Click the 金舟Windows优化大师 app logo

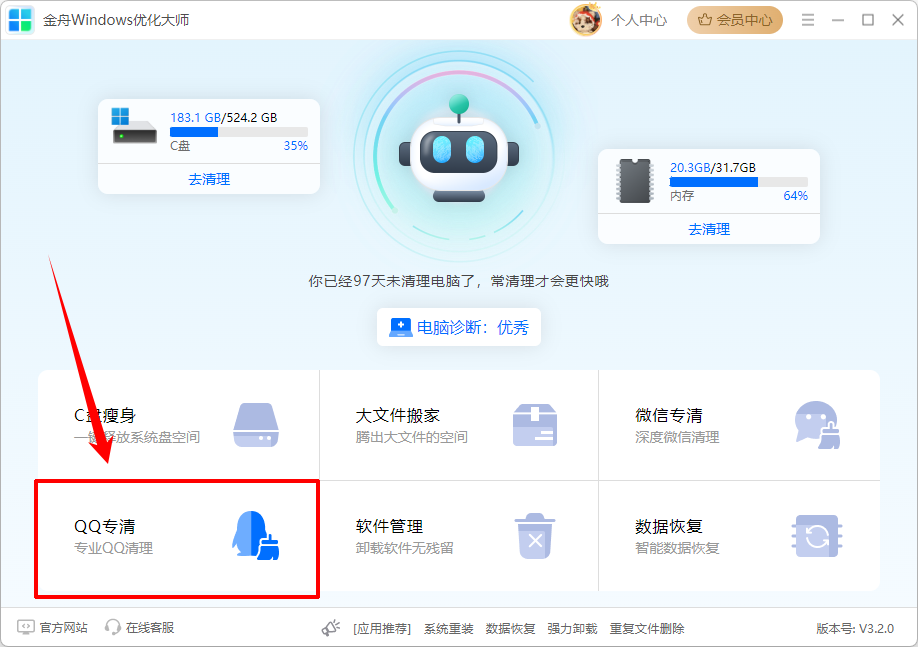tap(20, 20)
